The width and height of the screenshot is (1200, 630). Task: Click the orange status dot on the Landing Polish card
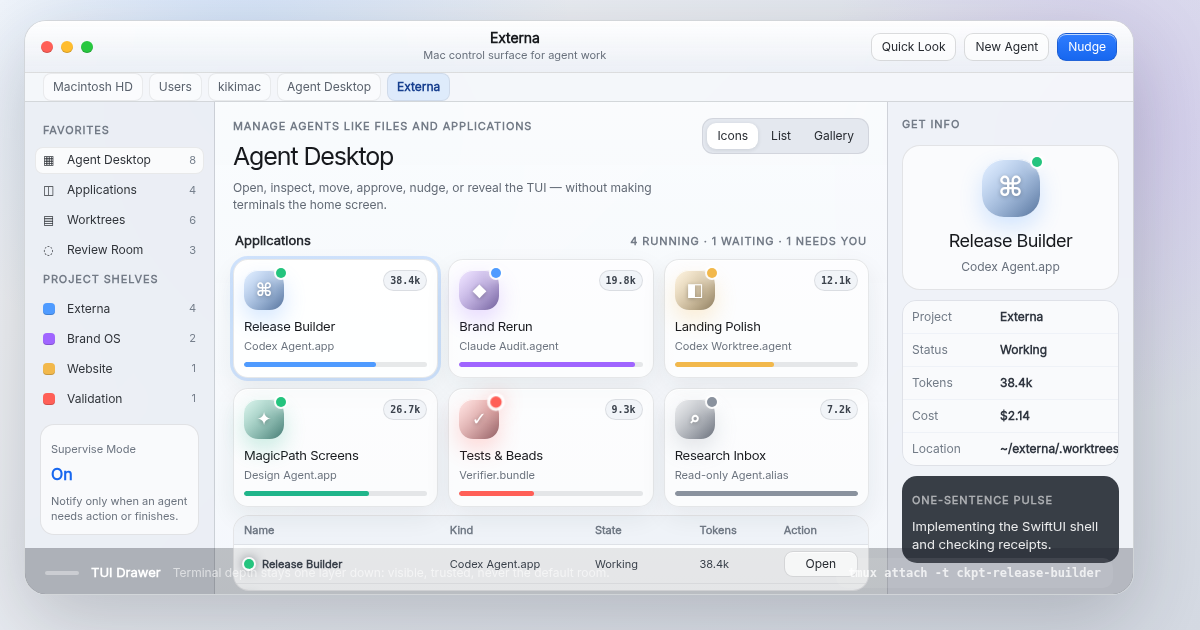tap(712, 273)
